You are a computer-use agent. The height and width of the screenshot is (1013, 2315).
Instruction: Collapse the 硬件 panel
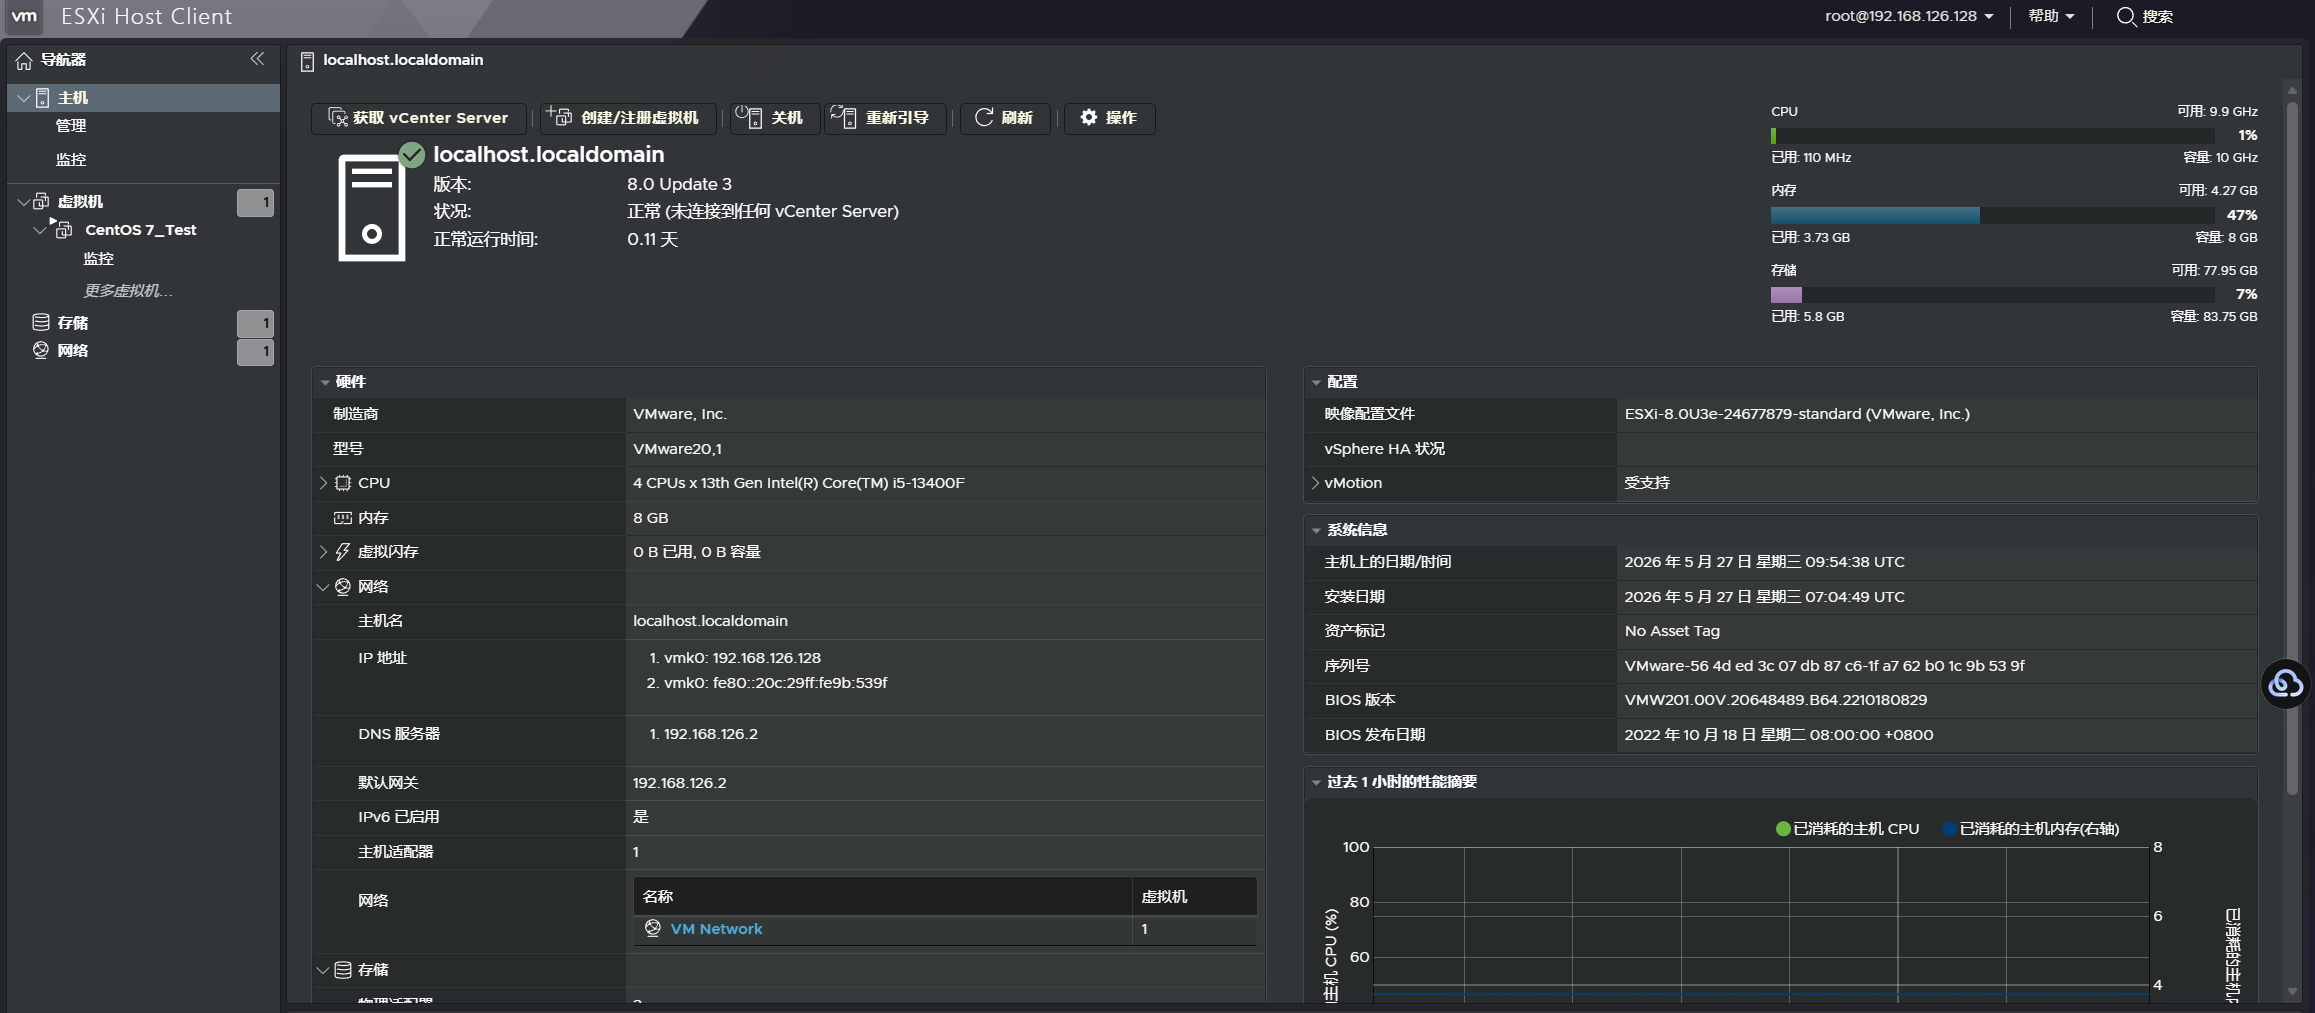pos(325,383)
